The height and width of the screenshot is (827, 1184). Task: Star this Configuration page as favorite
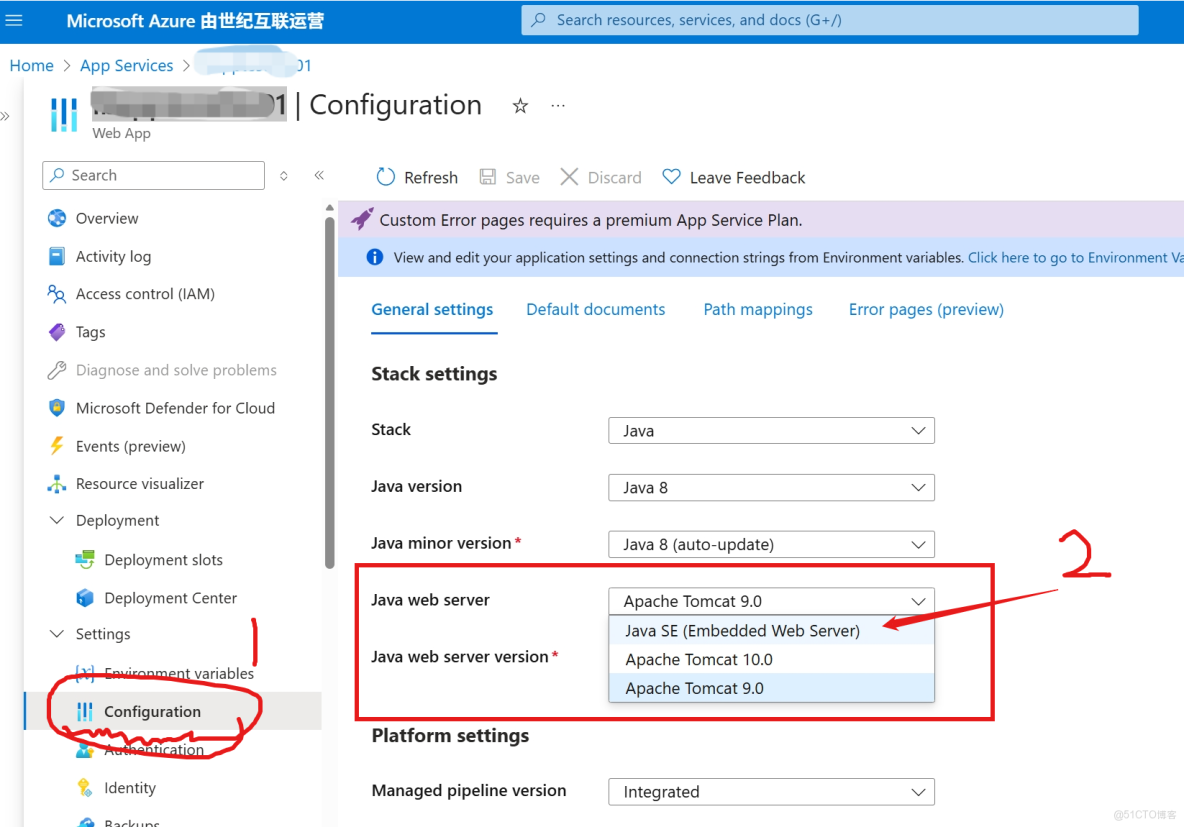pyautogui.click(x=520, y=104)
